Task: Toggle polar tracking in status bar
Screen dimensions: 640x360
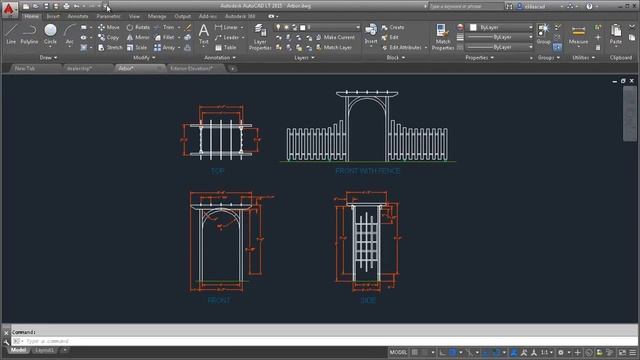Action: [x=453, y=352]
